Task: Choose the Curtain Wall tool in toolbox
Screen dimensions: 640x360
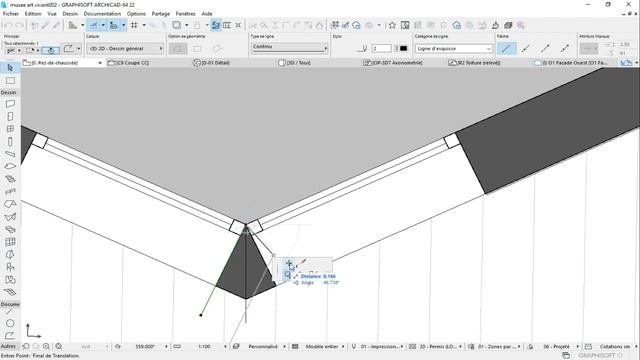Action: (x=10, y=242)
